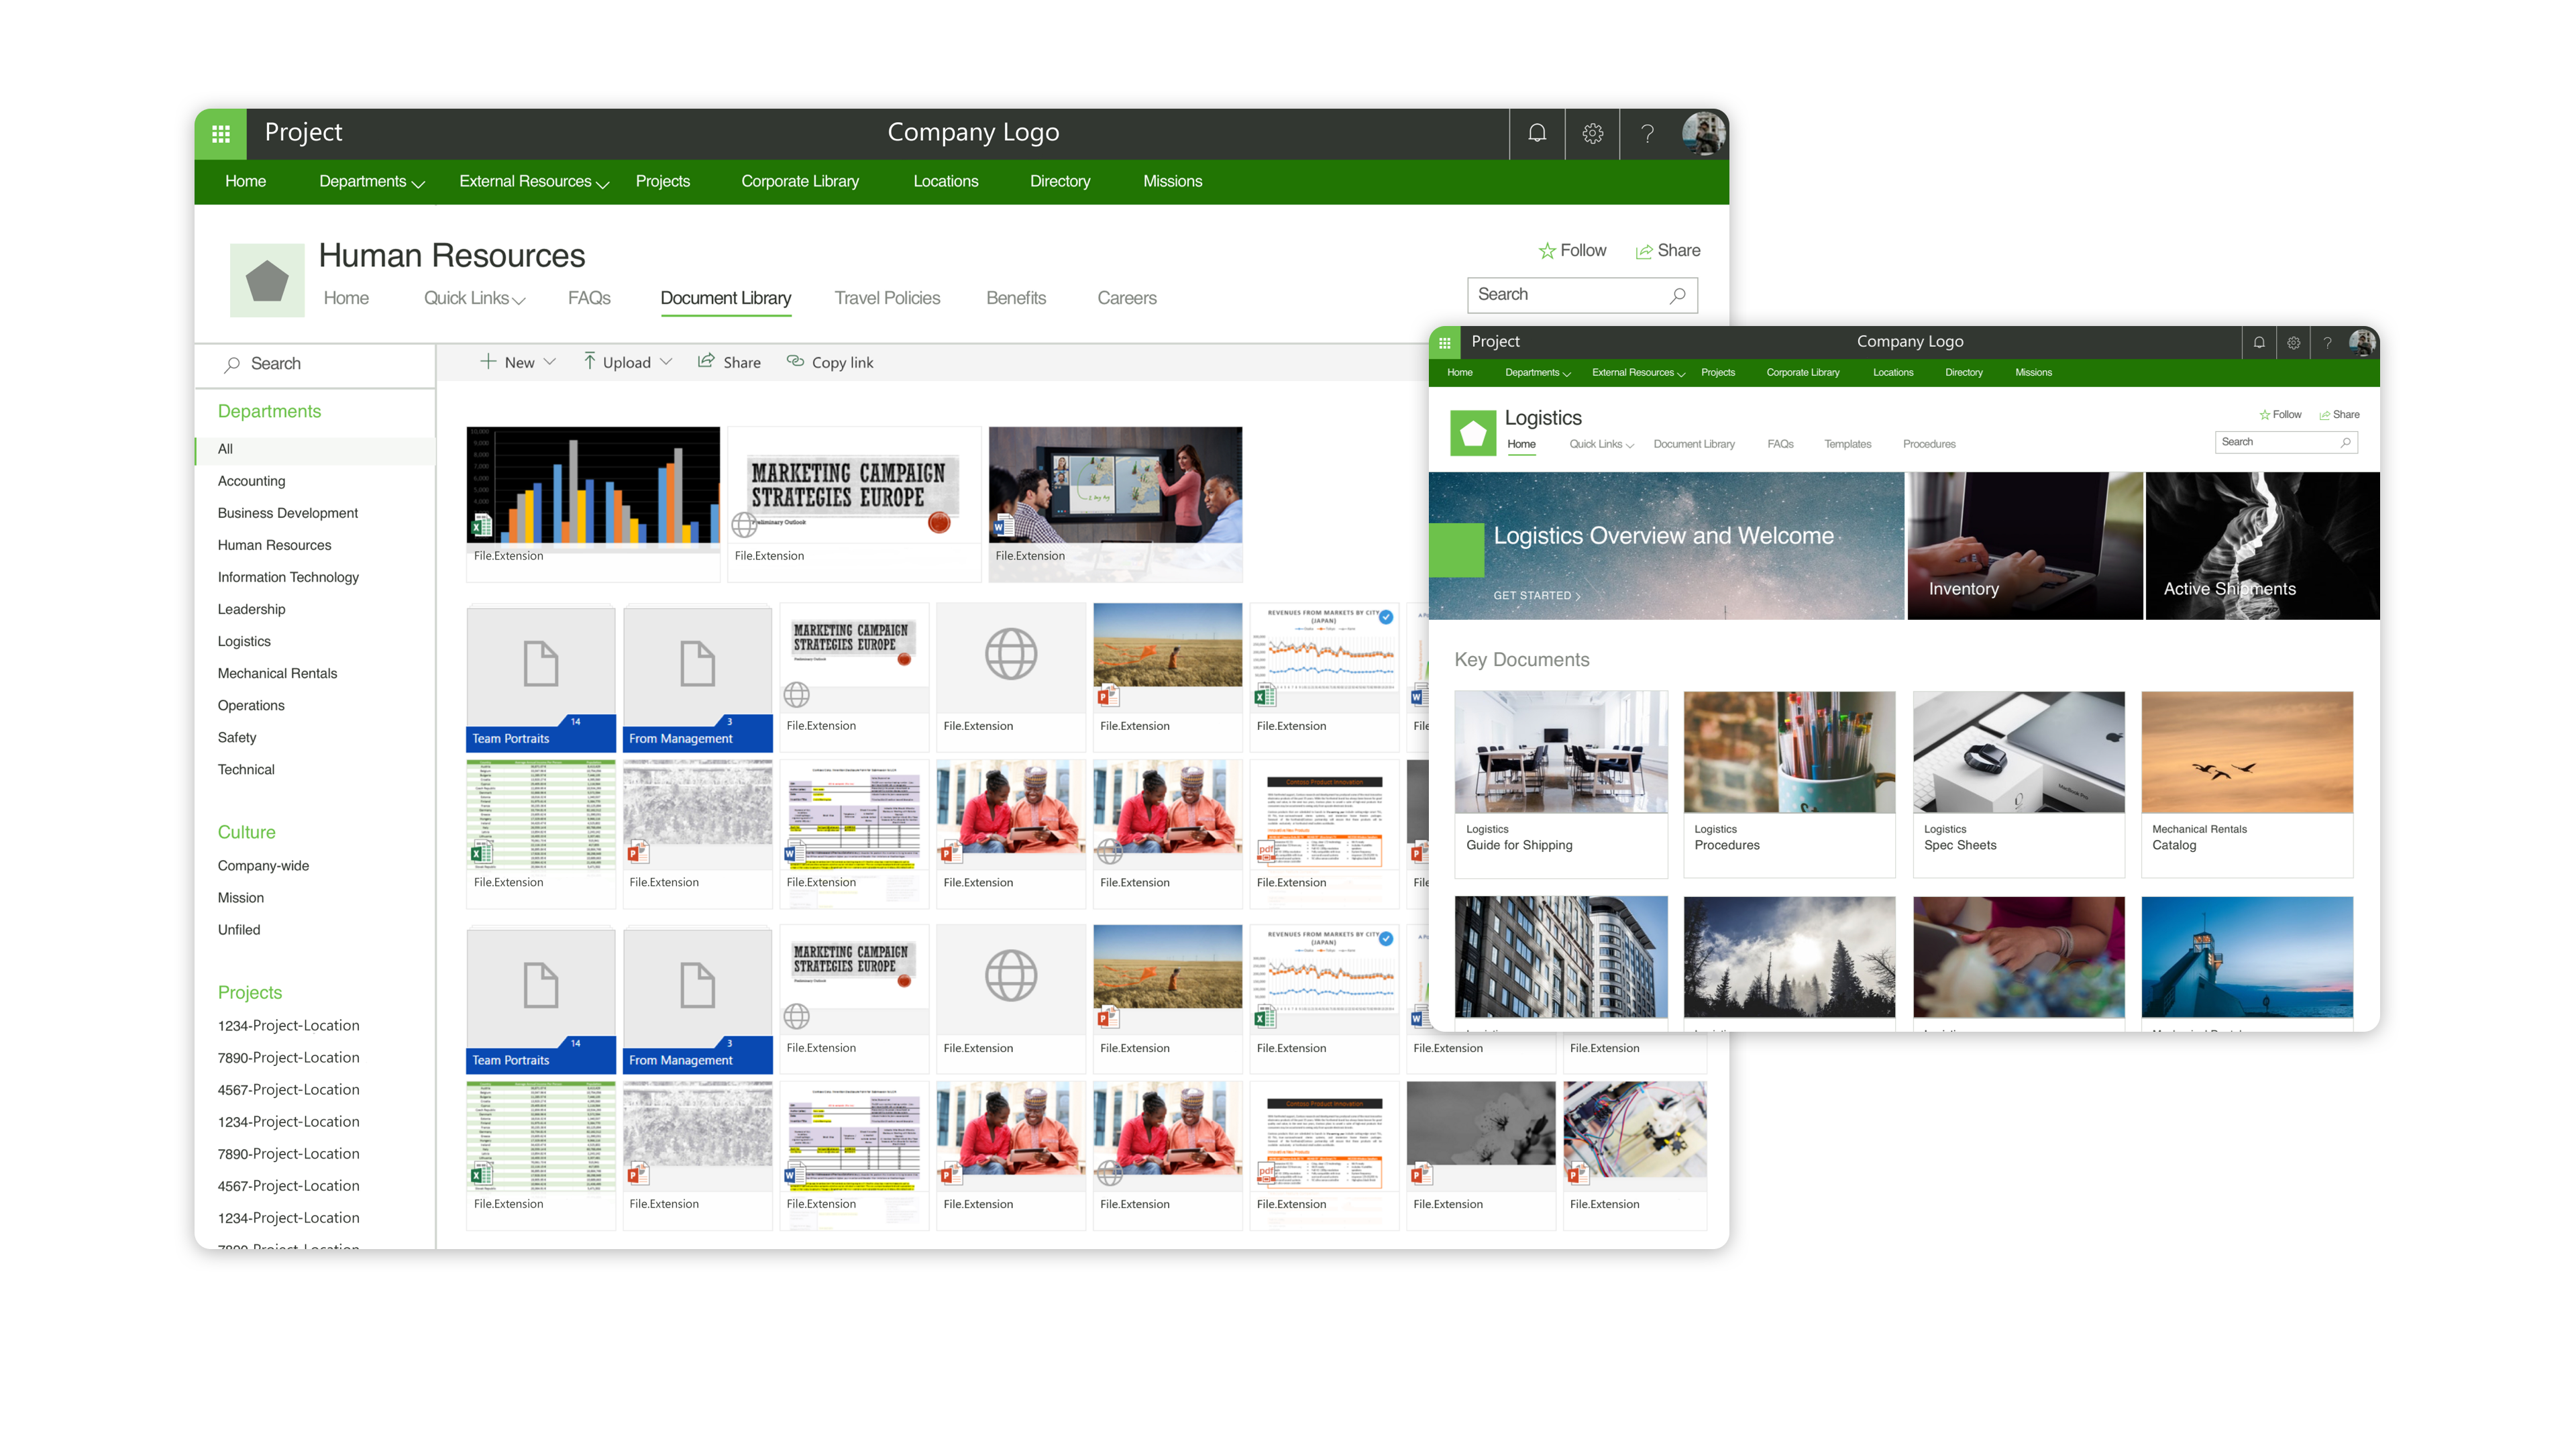The width and height of the screenshot is (2576, 1449).
Task: Click the Help question mark icon
Action: (1646, 133)
